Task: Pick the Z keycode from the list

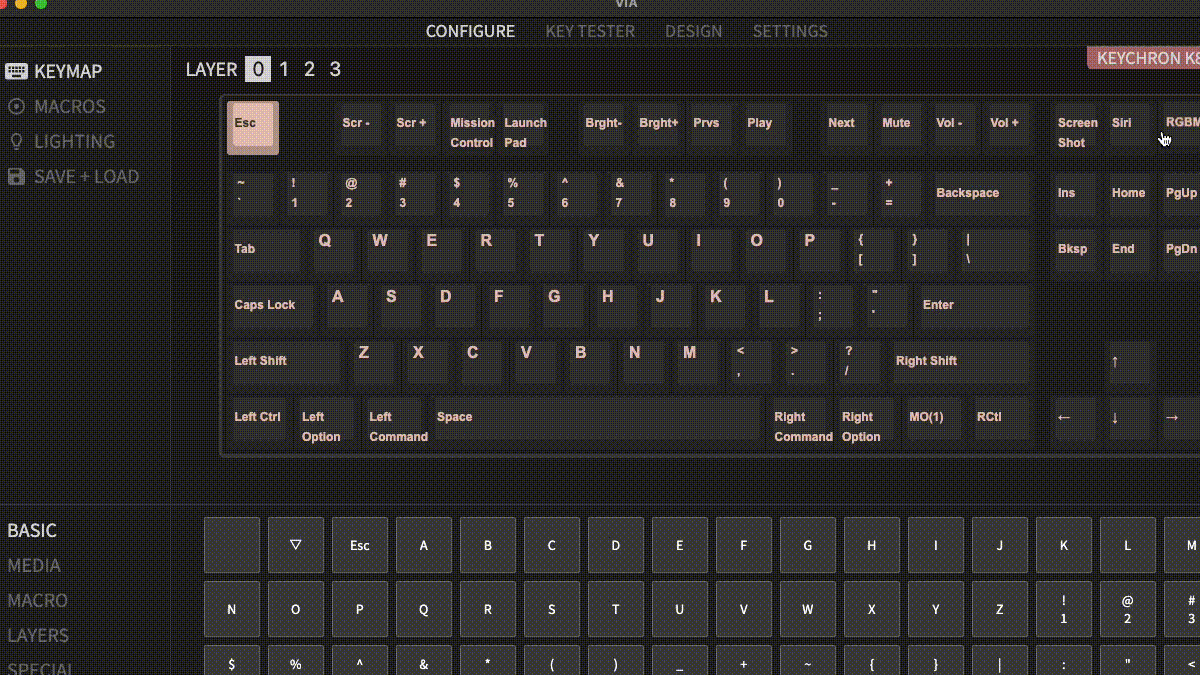Action: 1000,609
